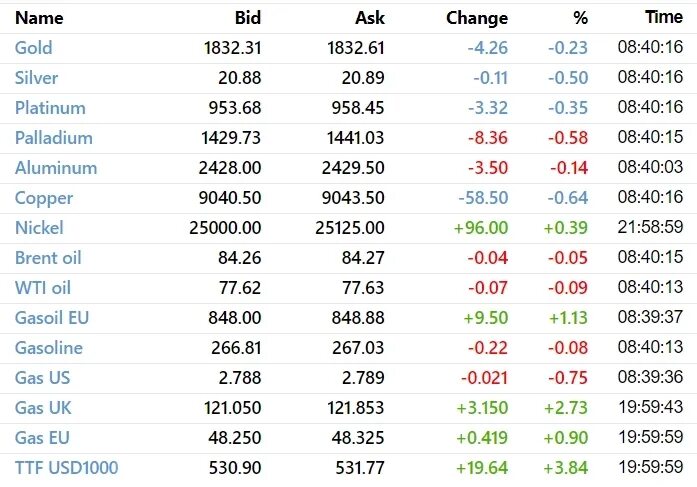
Task: Open the Gold commodity link
Action: [33, 48]
